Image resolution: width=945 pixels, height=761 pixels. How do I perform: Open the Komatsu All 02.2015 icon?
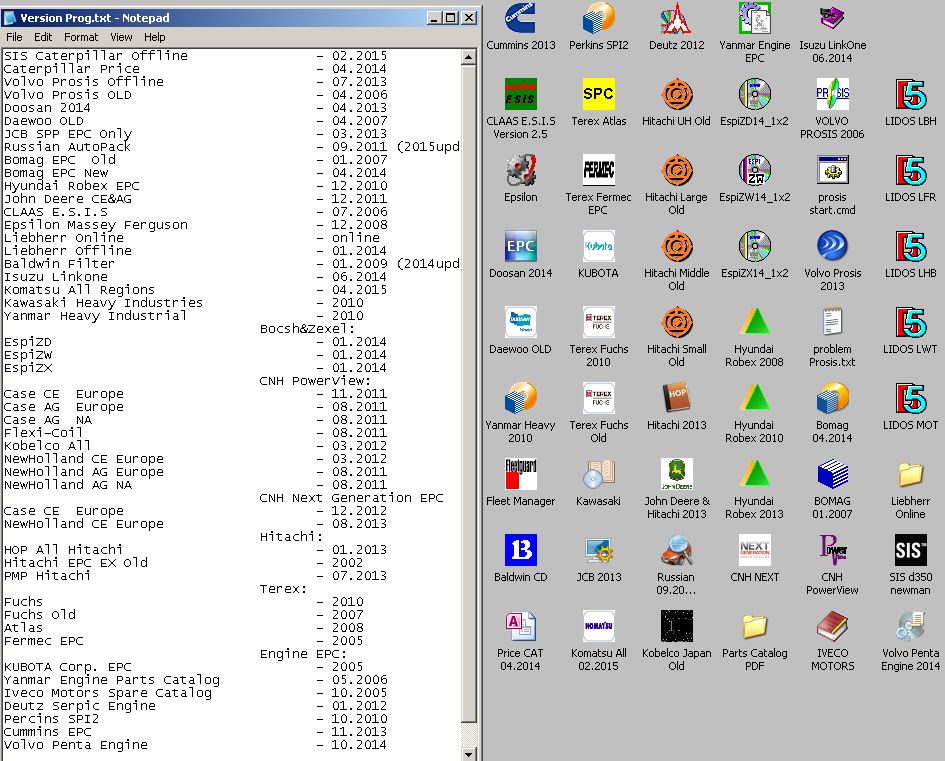click(x=599, y=627)
